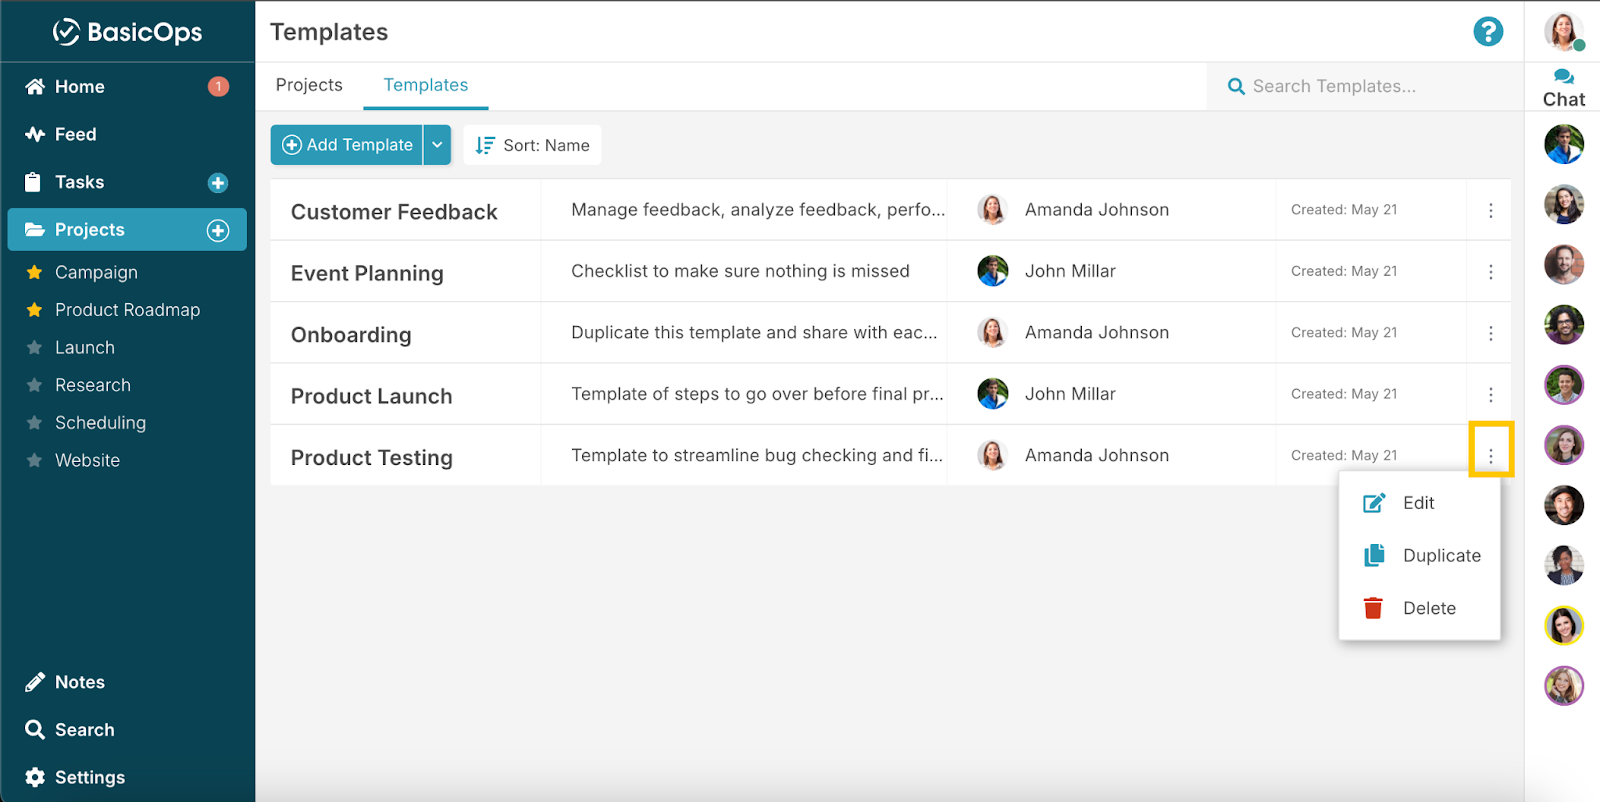This screenshot has width=1600, height=802.
Task: Star the Launch project
Action: point(34,348)
